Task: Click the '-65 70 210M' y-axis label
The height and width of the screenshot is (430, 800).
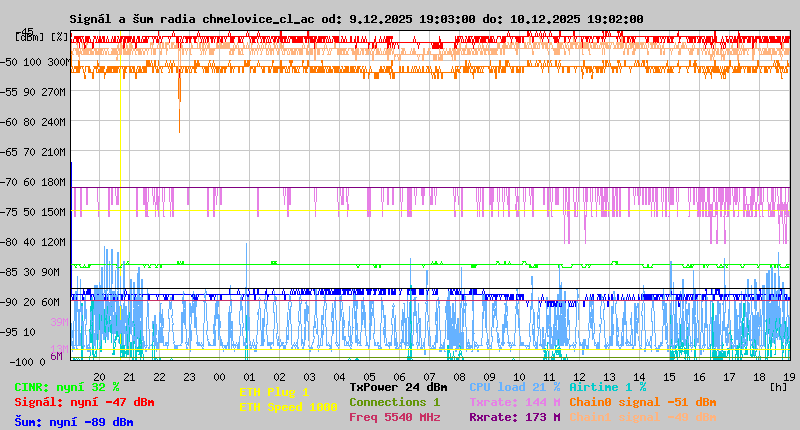Action: pos(34,153)
